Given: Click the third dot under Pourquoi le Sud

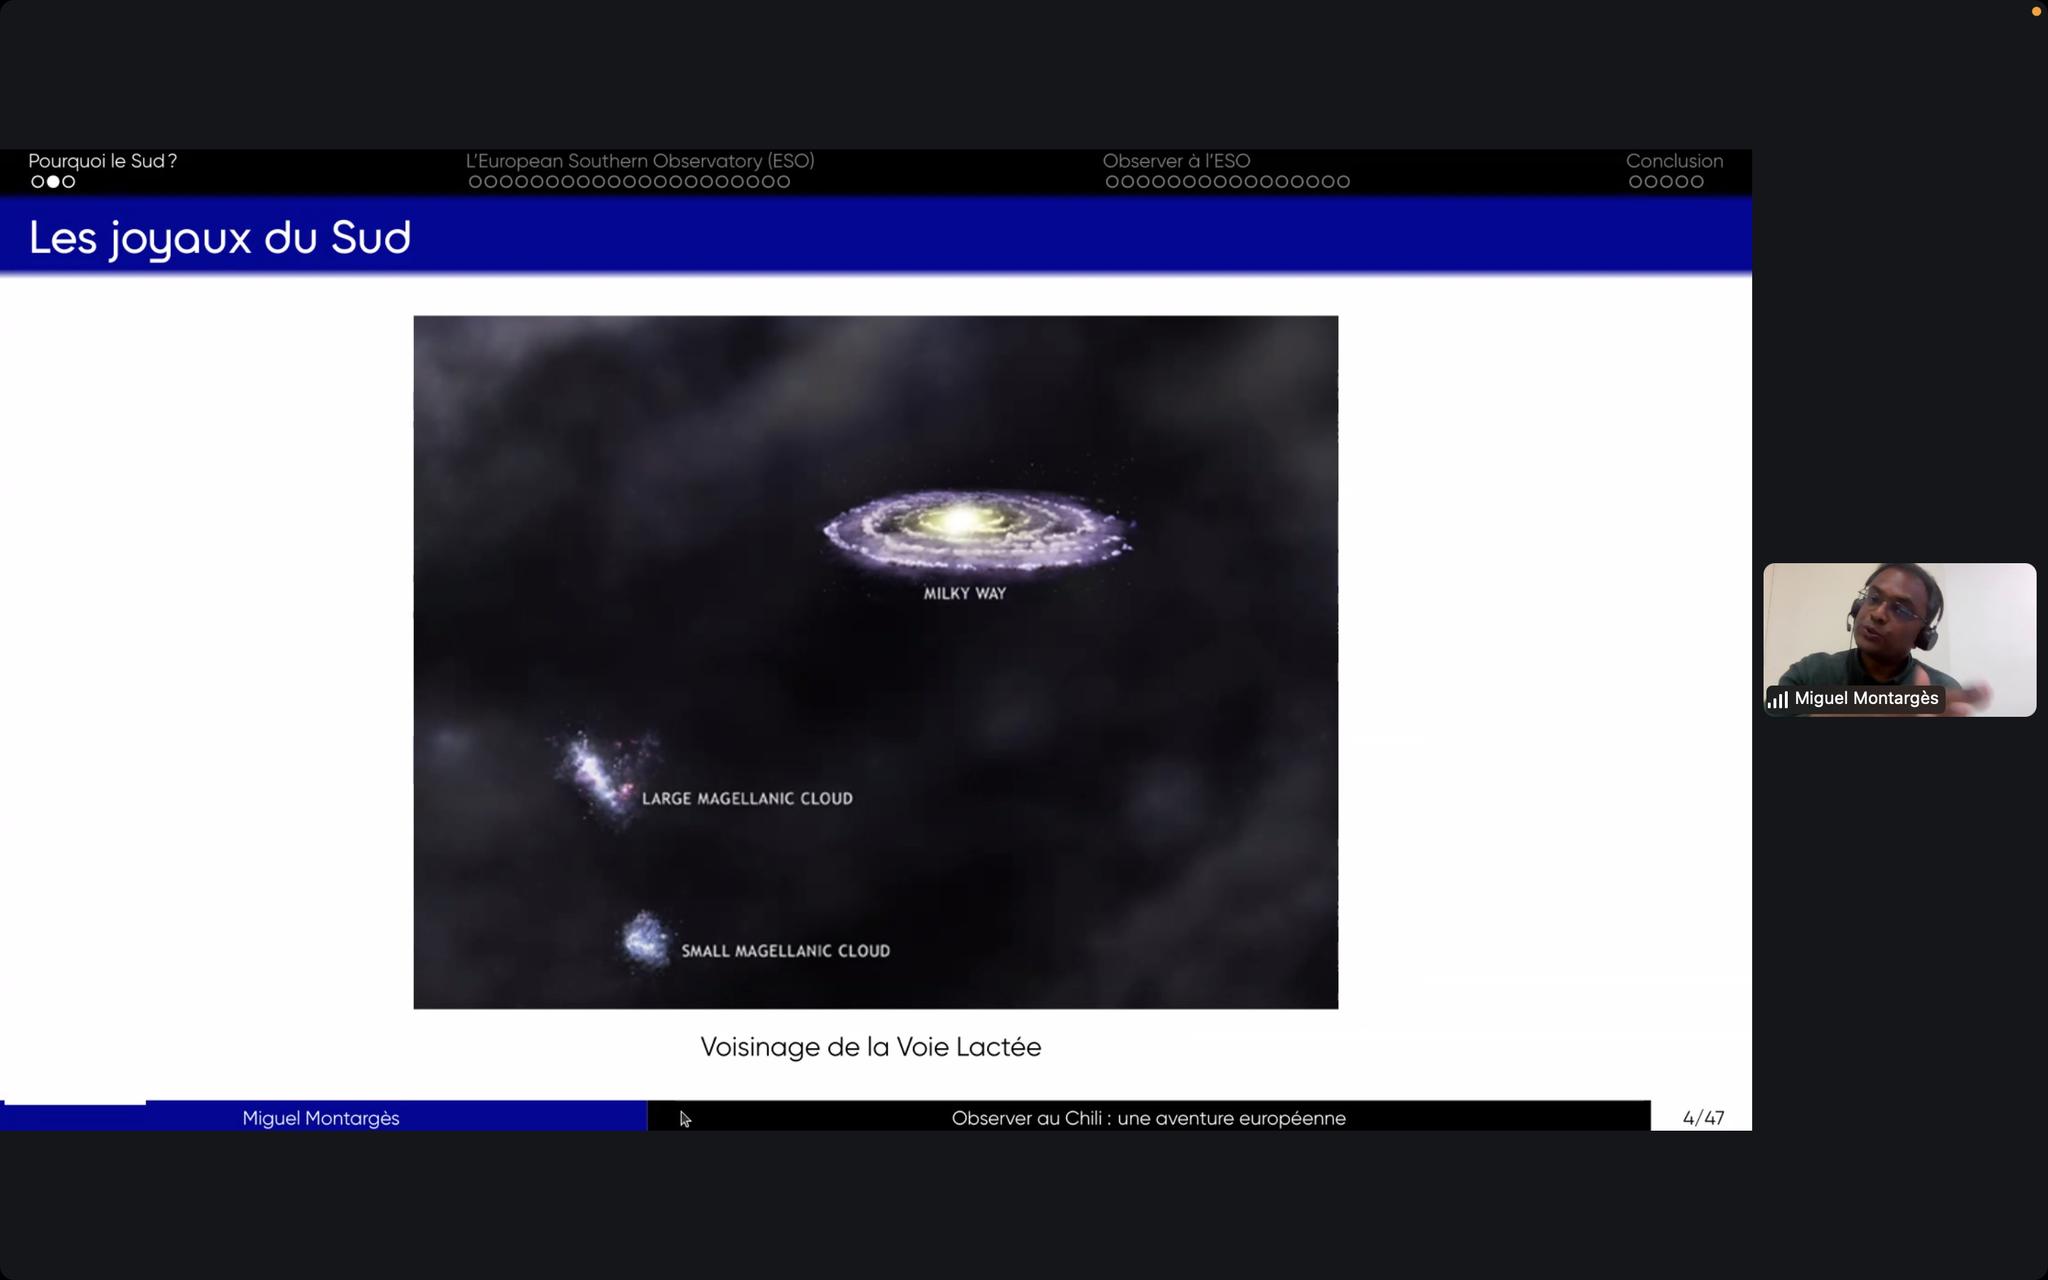Looking at the screenshot, I should pos(69,182).
